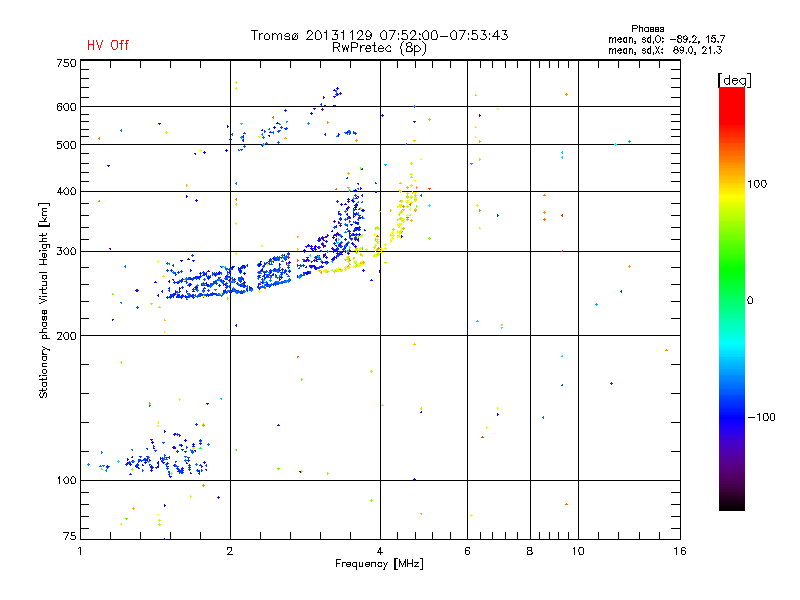Click the '-100' colorbar tick label
Image resolution: width=800 pixels, height=600 pixels.
click(x=761, y=417)
